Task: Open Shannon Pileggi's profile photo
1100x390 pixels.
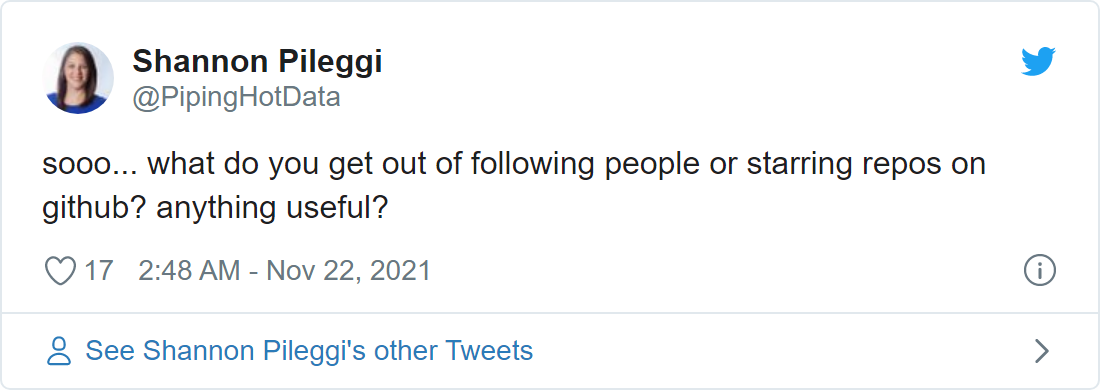Action: click(78, 78)
